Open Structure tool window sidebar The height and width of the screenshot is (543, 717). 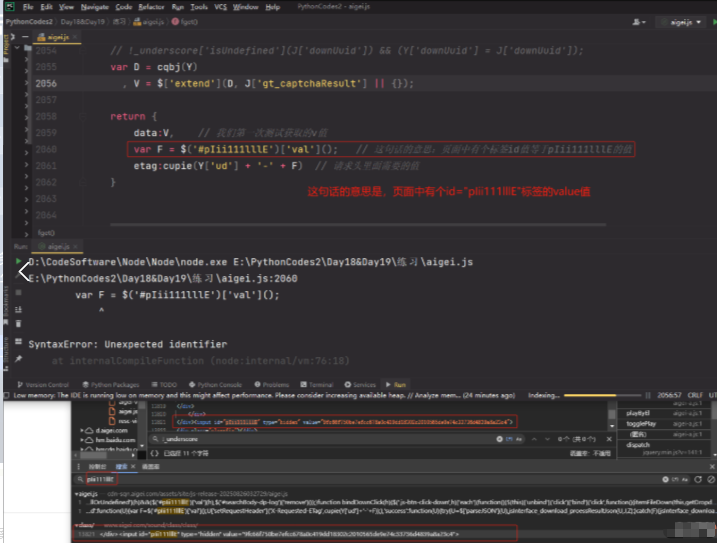click(x=6, y=355)
